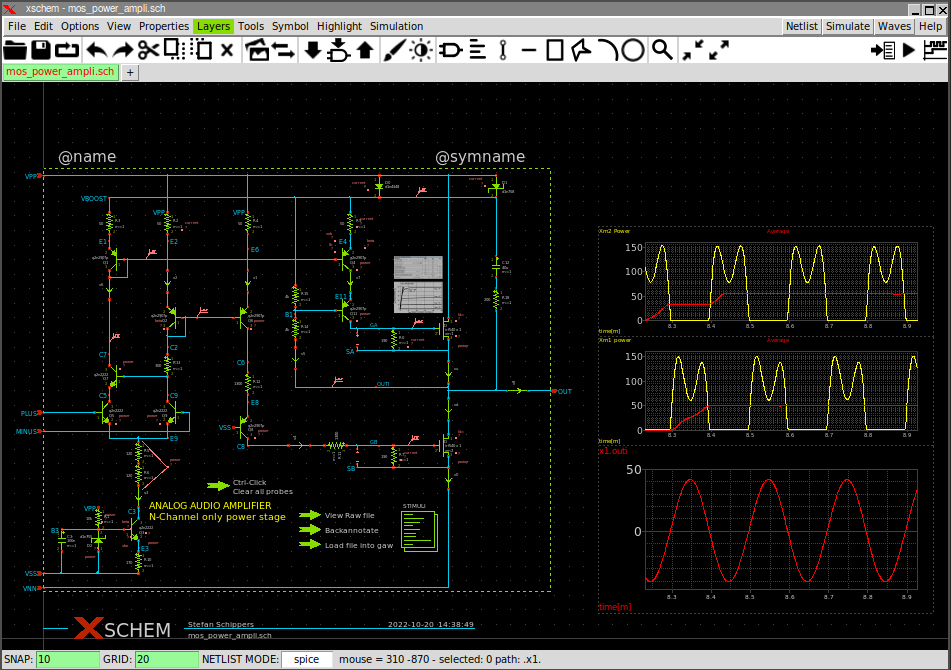Open the Simulation menu
Screen dimensions: 951x670
tap(396, 26)
